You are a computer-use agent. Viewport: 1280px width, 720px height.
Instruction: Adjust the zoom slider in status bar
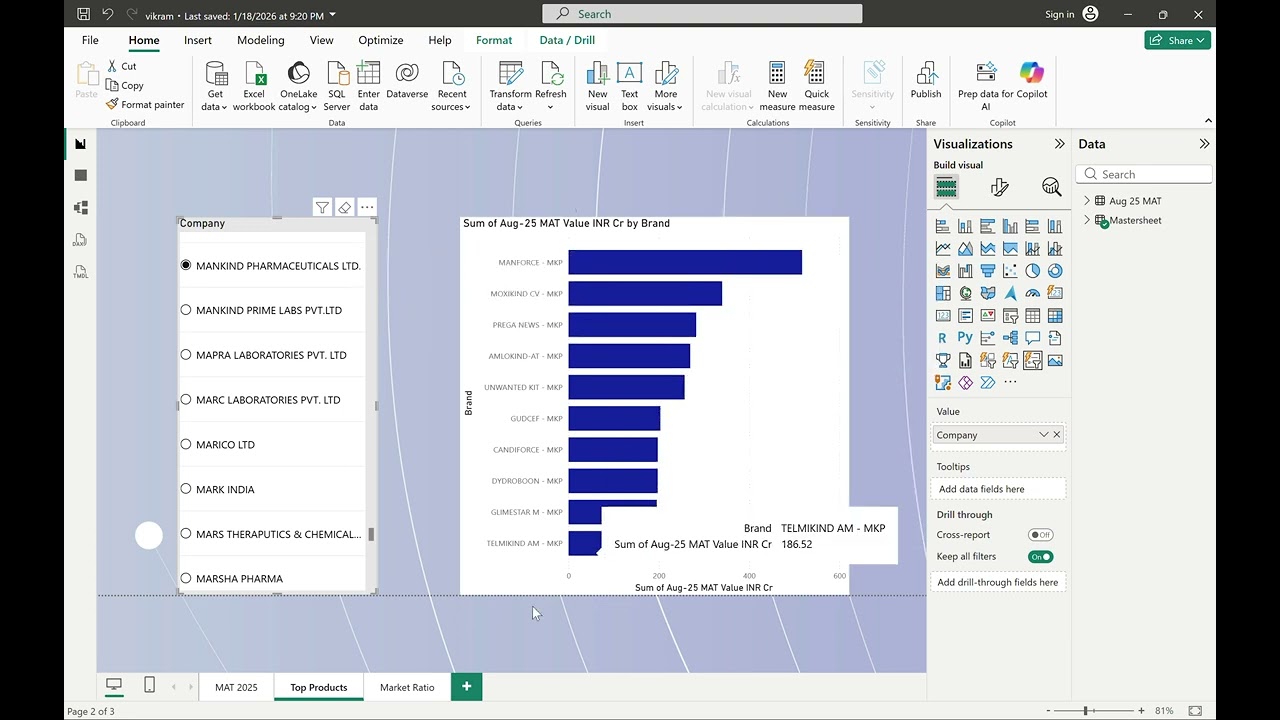(1085, 711)
